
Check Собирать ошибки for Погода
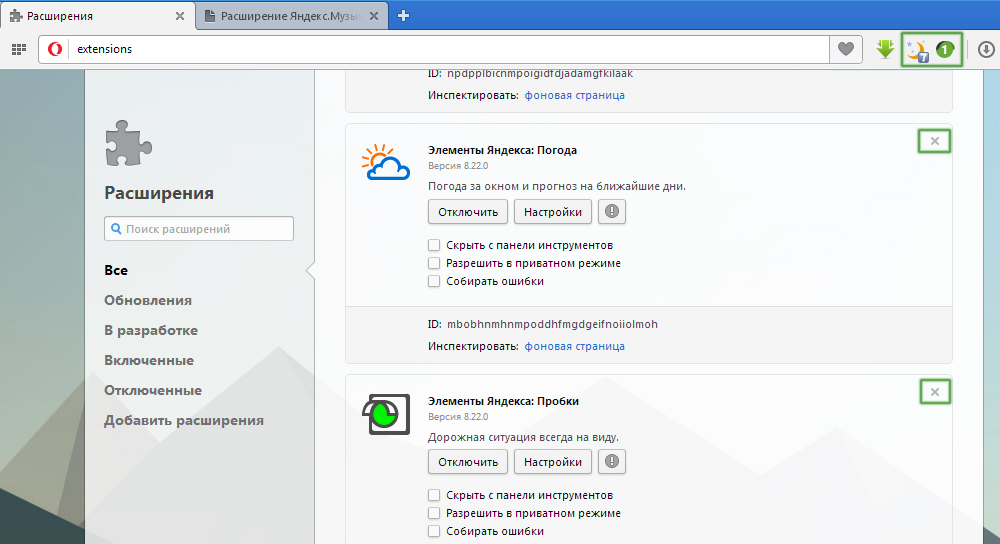pyautogui.click(x=434, y=281)
